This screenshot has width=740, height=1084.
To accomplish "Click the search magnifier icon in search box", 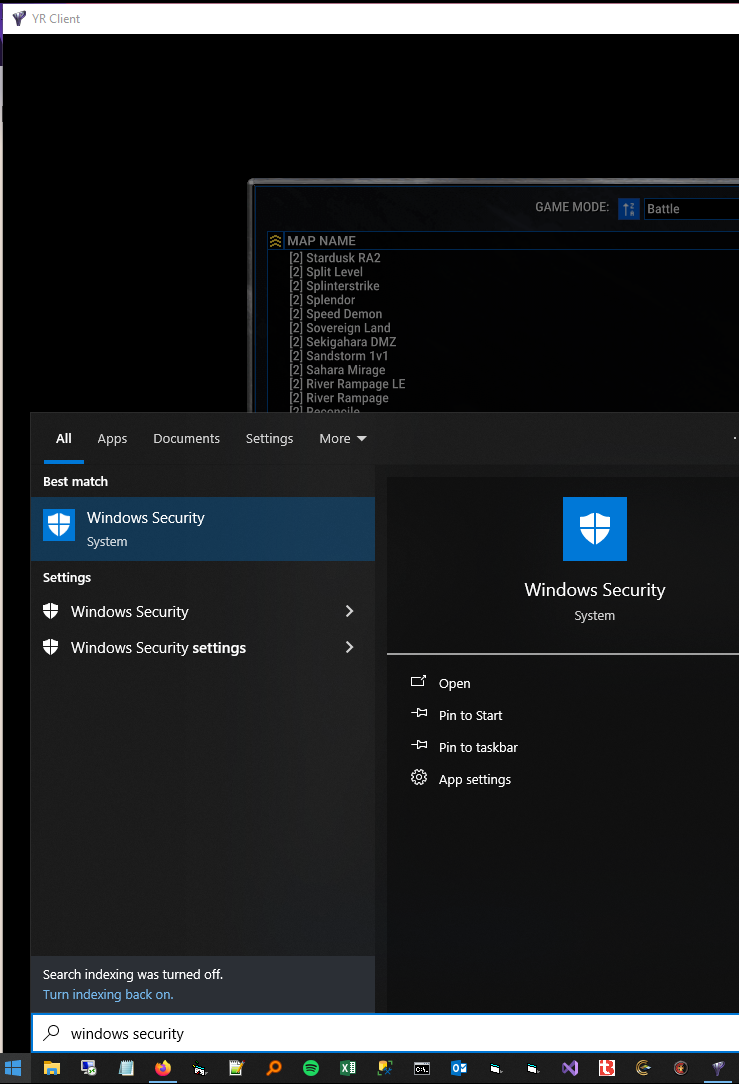I will [51, 1033].
